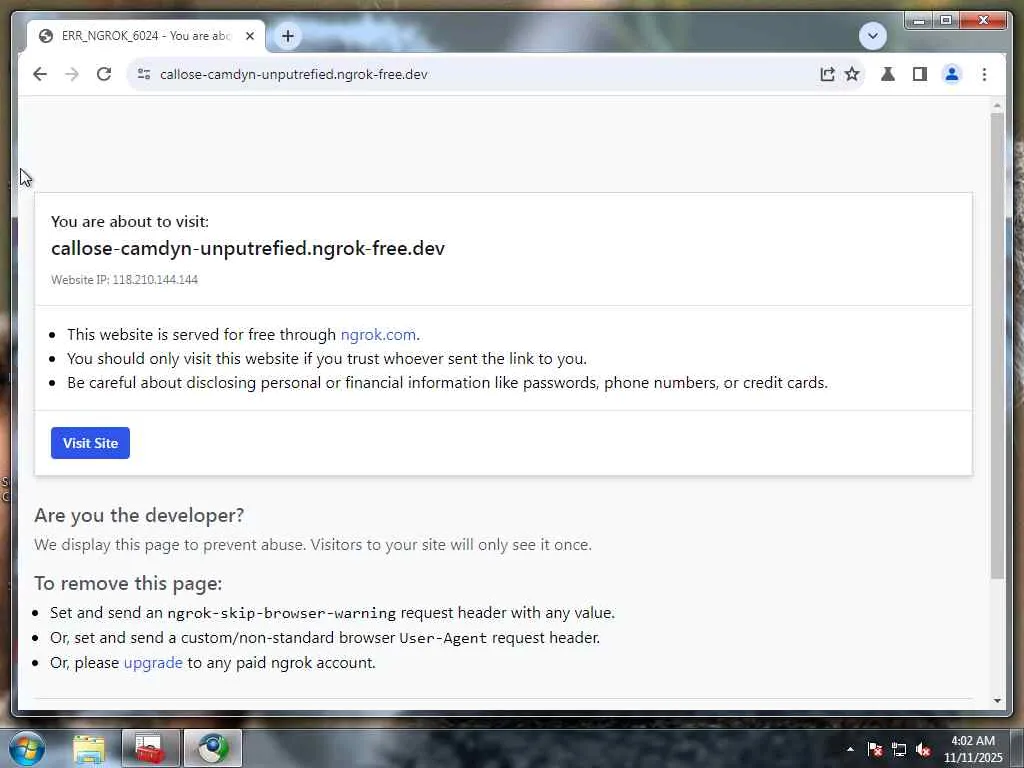The image size is (1024, 768).
Task: Open the Action Center flag icon
Action: coord(875,749)
